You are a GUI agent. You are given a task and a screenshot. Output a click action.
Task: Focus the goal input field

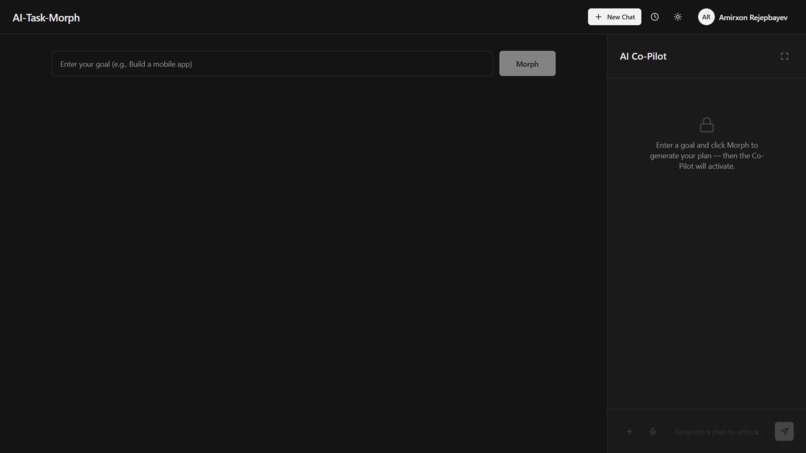pos(272,64)
